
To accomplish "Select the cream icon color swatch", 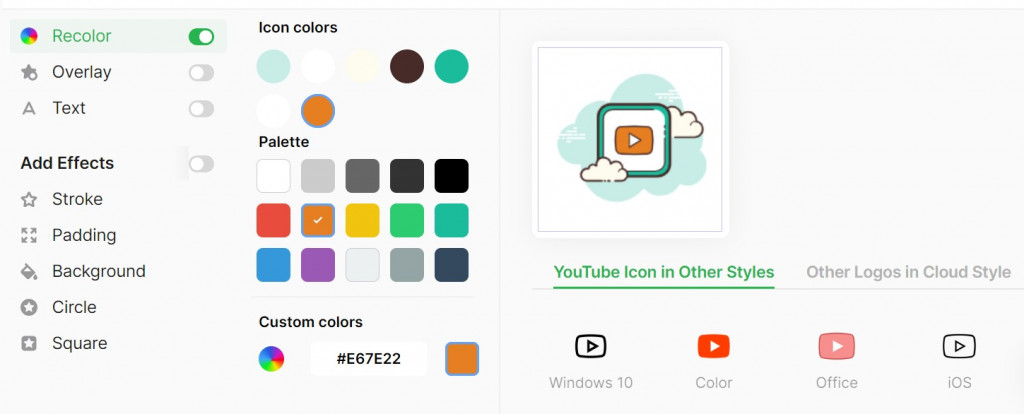I will pyautogui.click(x=362, y=67).
